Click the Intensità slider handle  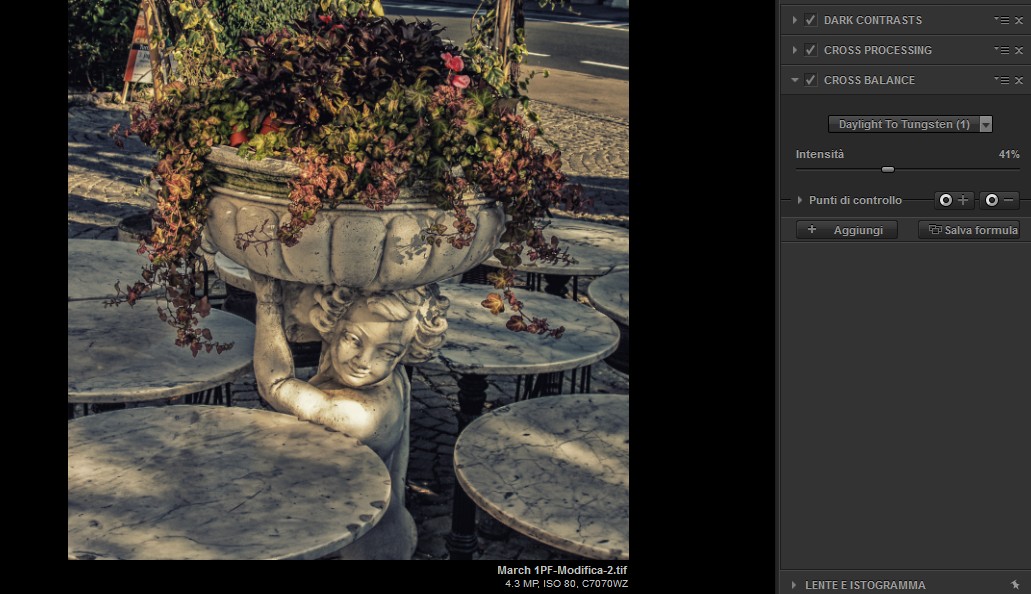pos(888,169)
